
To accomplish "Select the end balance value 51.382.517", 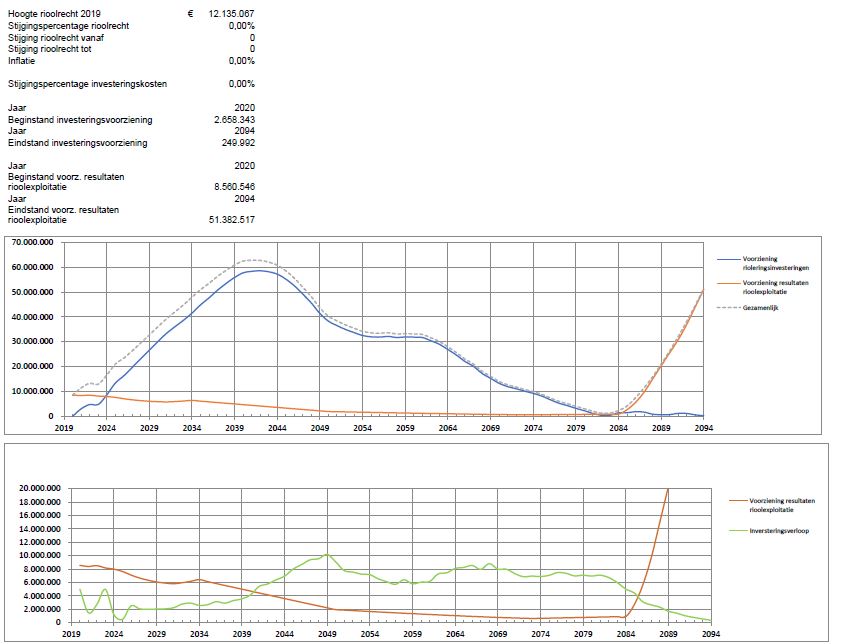I will tap(231, 219).
